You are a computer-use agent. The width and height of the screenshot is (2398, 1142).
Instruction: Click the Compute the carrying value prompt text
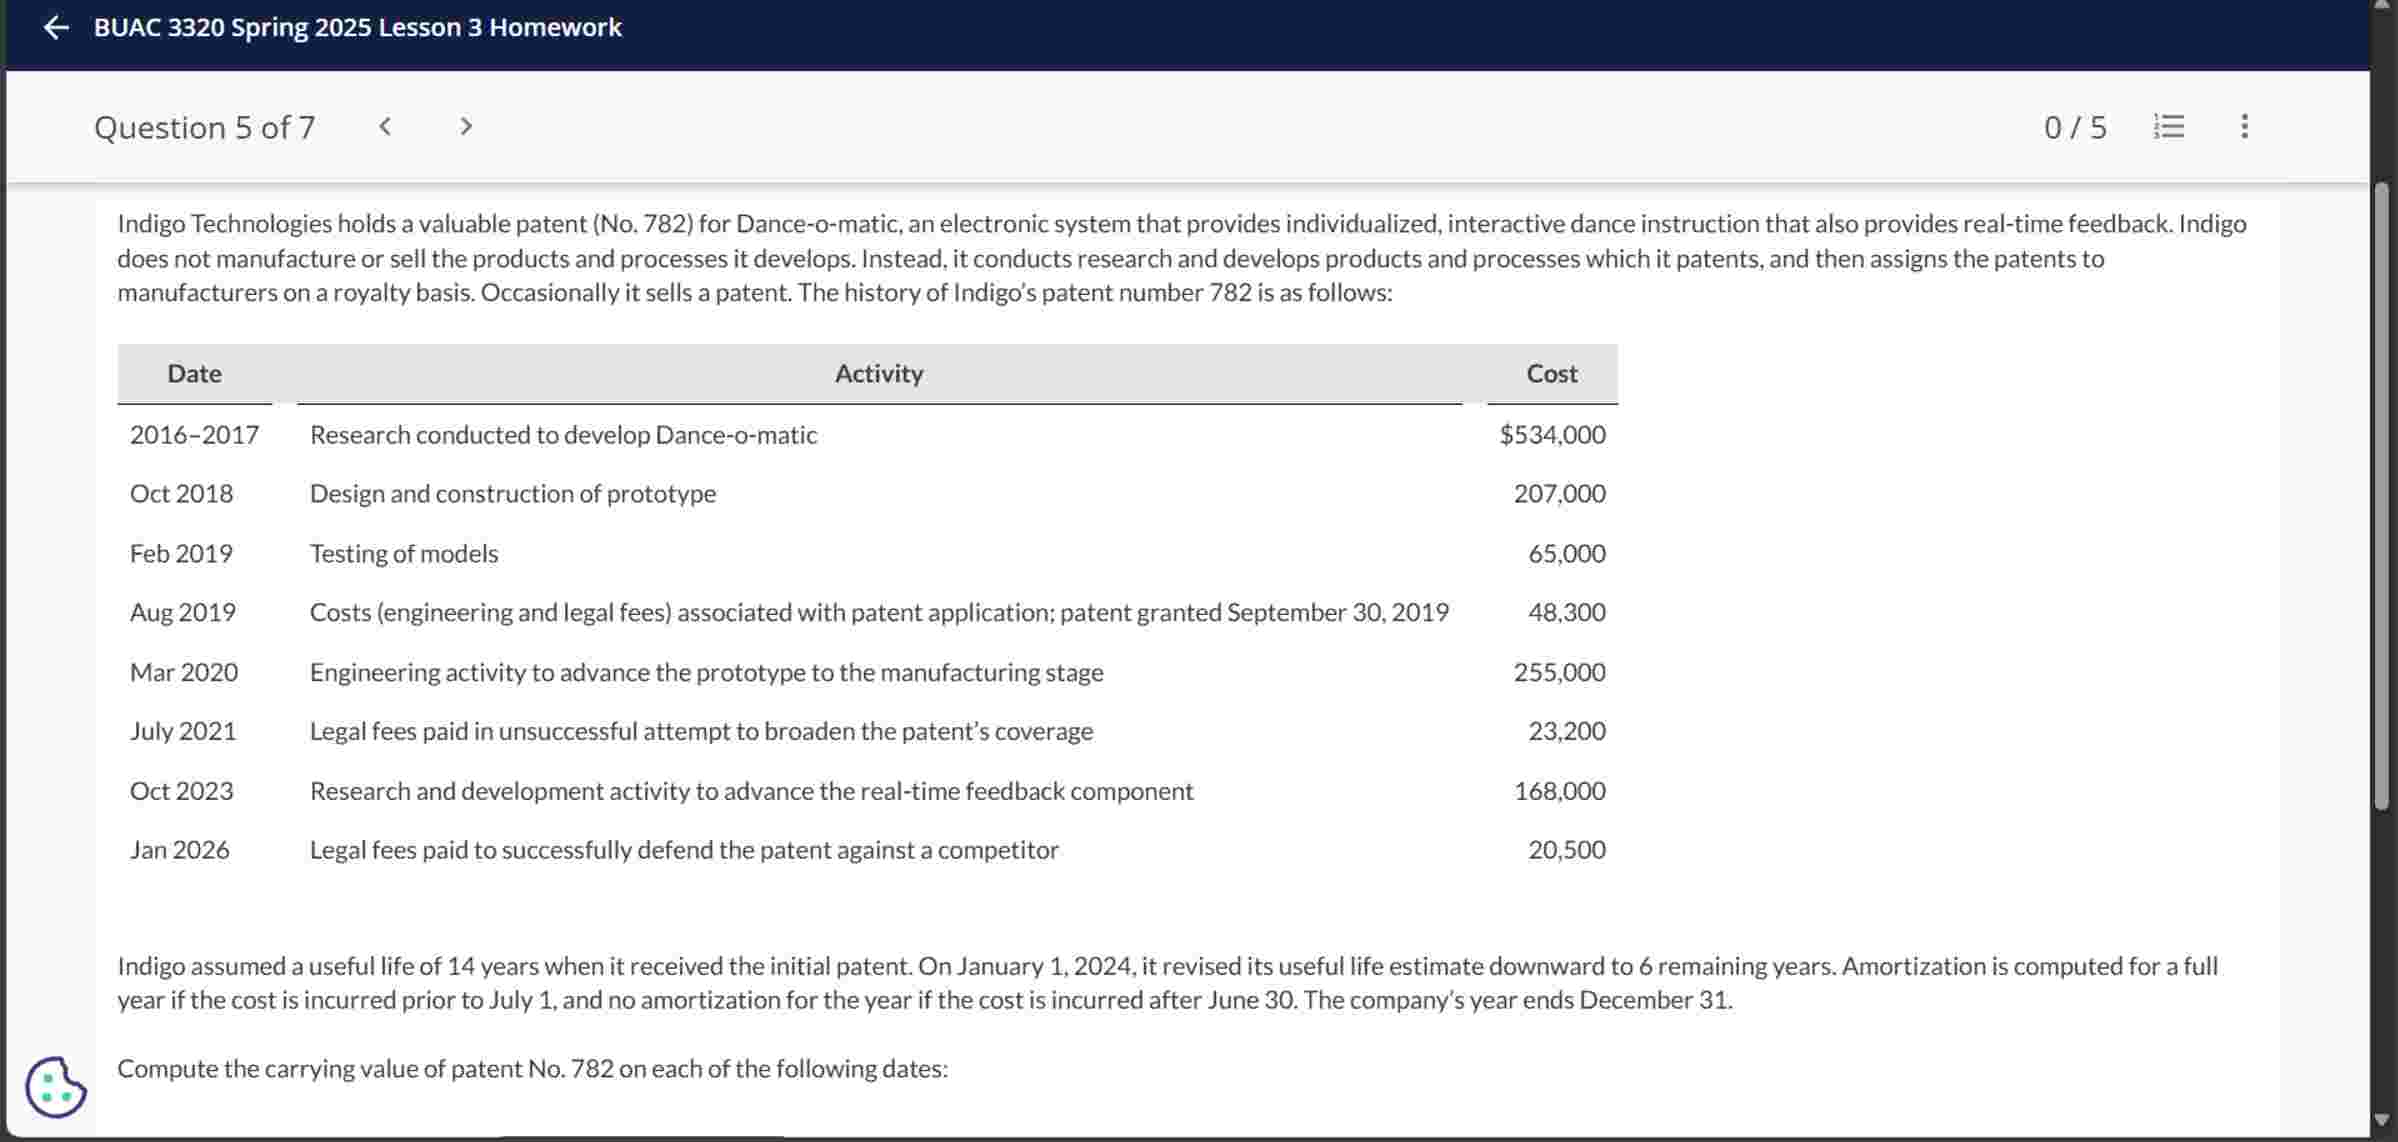coord(532,1068)
